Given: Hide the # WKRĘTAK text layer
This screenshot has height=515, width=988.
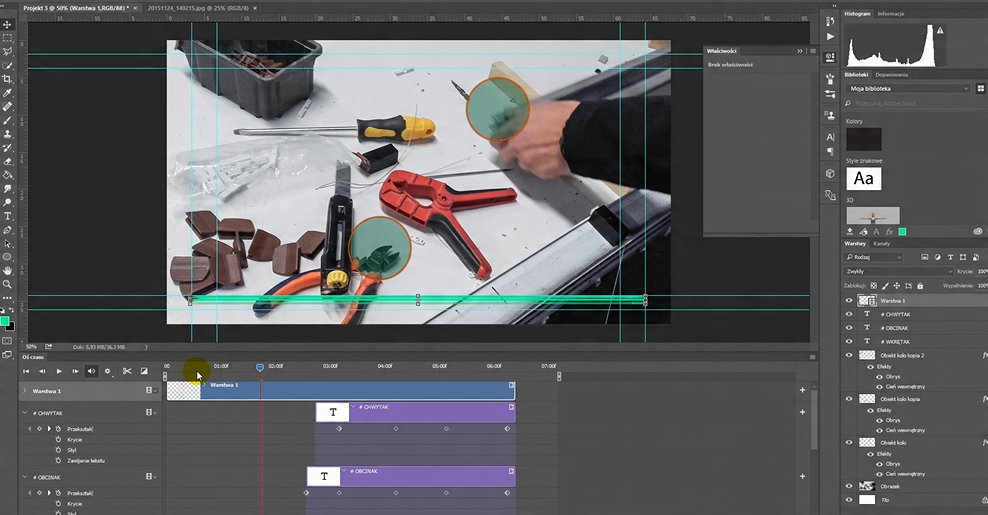Looking at the screenshot, I should click(x=848, y=342).
